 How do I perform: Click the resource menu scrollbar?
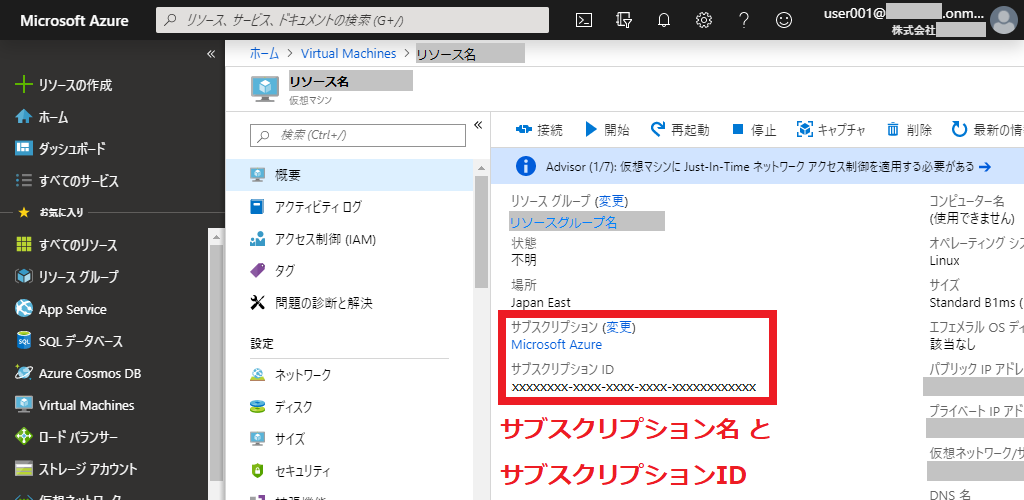click(x=481, y=232)
